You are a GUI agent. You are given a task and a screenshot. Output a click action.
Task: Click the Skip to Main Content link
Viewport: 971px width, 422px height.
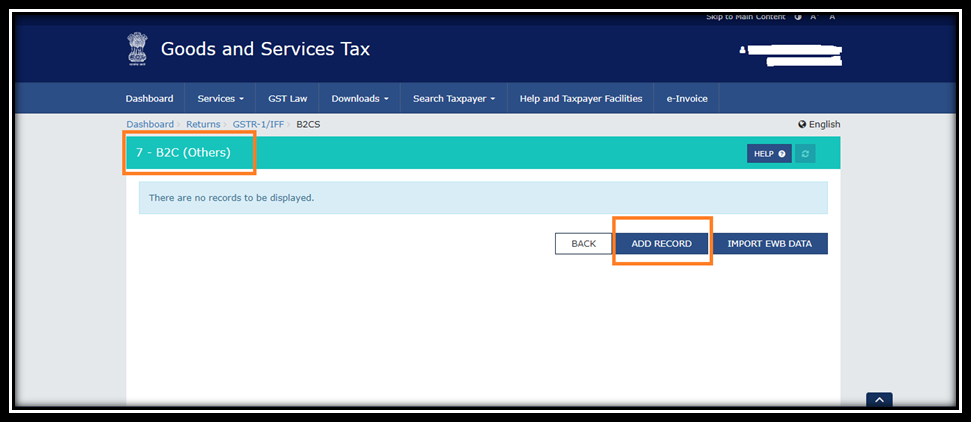[746, 17]
